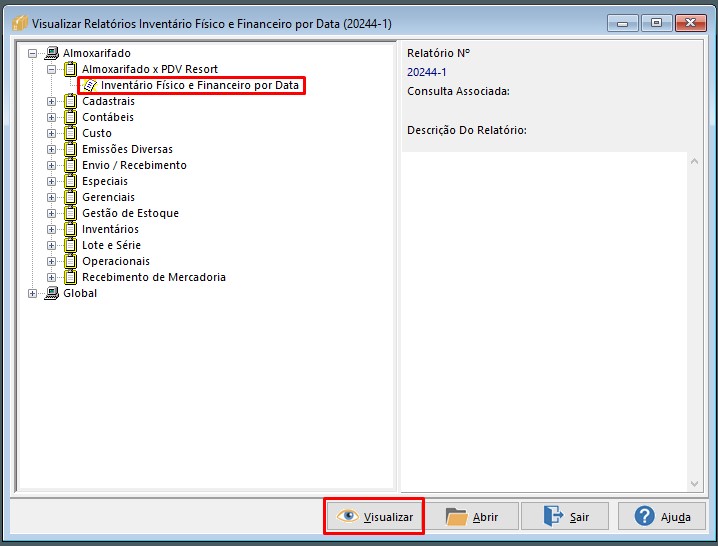
Task: Maximize the report viewer window
Action: [656, 22]
